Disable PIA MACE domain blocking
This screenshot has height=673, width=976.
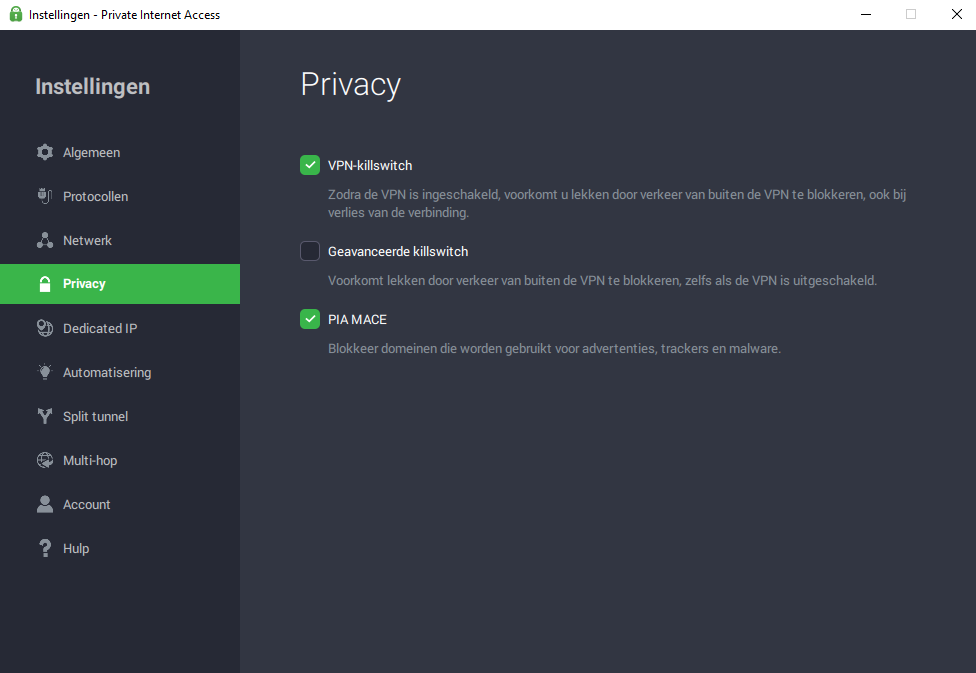309,319
